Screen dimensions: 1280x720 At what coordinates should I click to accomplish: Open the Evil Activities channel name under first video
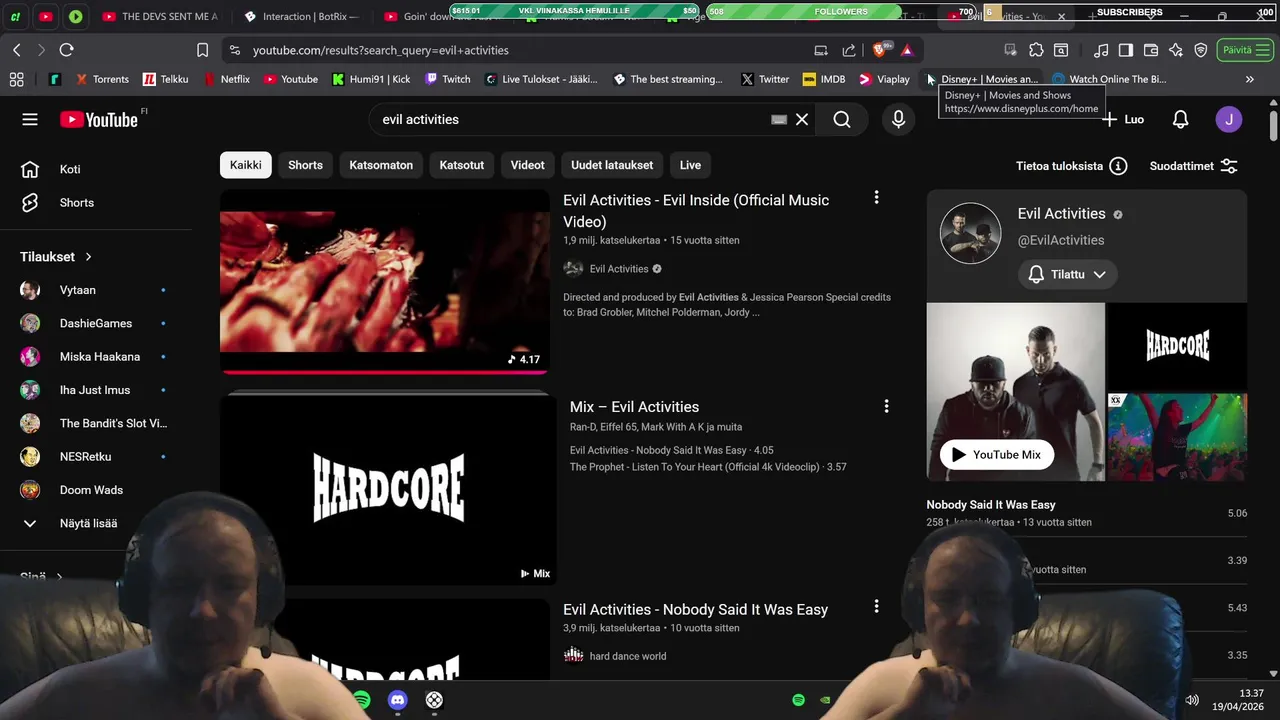[619, 268]
